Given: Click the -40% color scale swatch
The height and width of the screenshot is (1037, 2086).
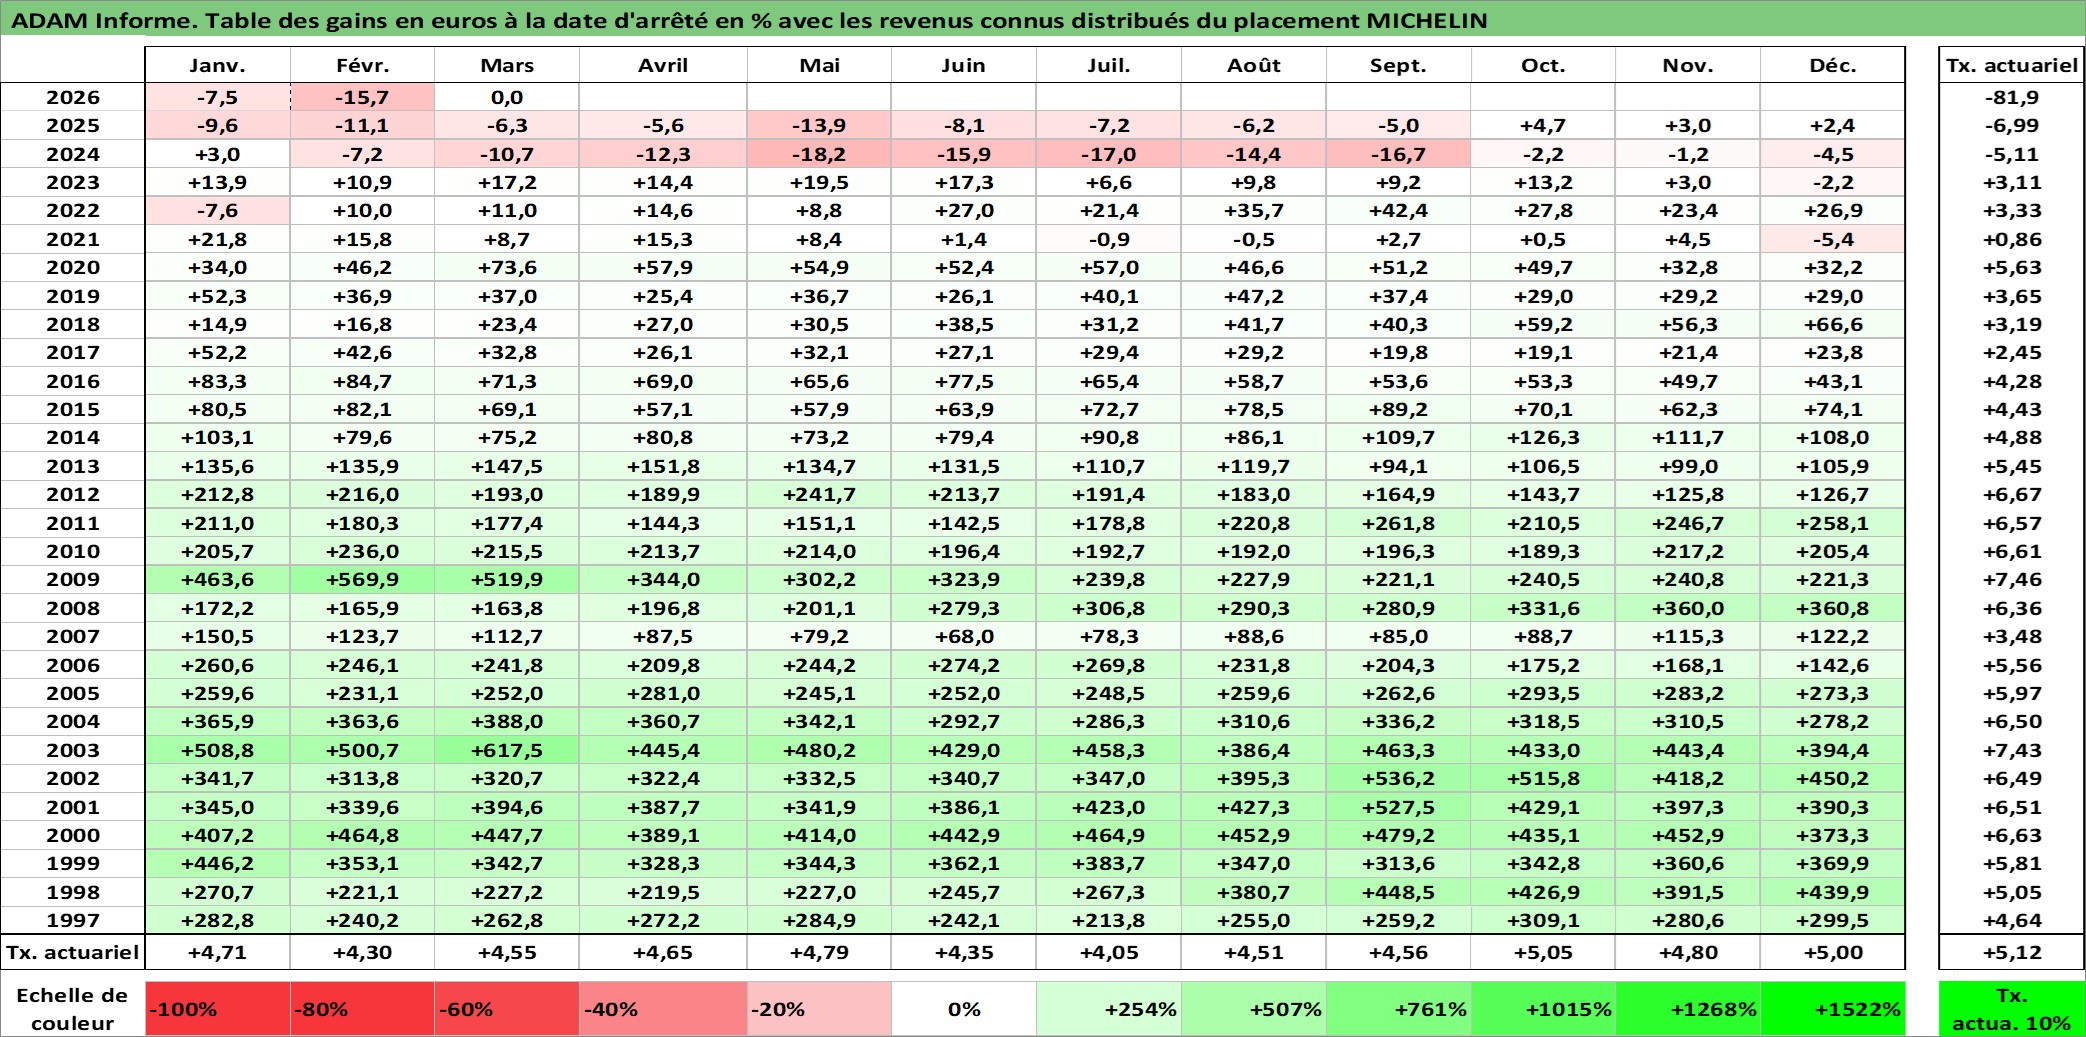Looking at the screenshot, I should (x=663, y=1009).
